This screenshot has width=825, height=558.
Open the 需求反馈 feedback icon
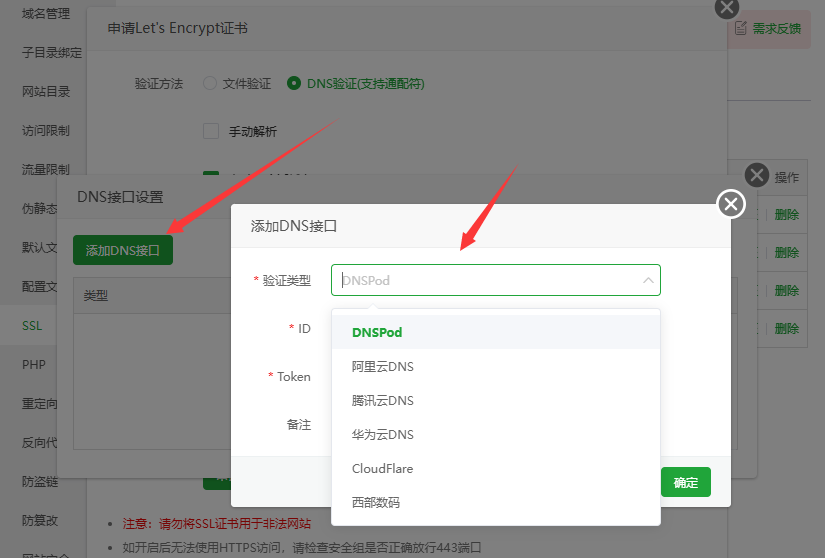pyautogui.click(x=740, y=28)
